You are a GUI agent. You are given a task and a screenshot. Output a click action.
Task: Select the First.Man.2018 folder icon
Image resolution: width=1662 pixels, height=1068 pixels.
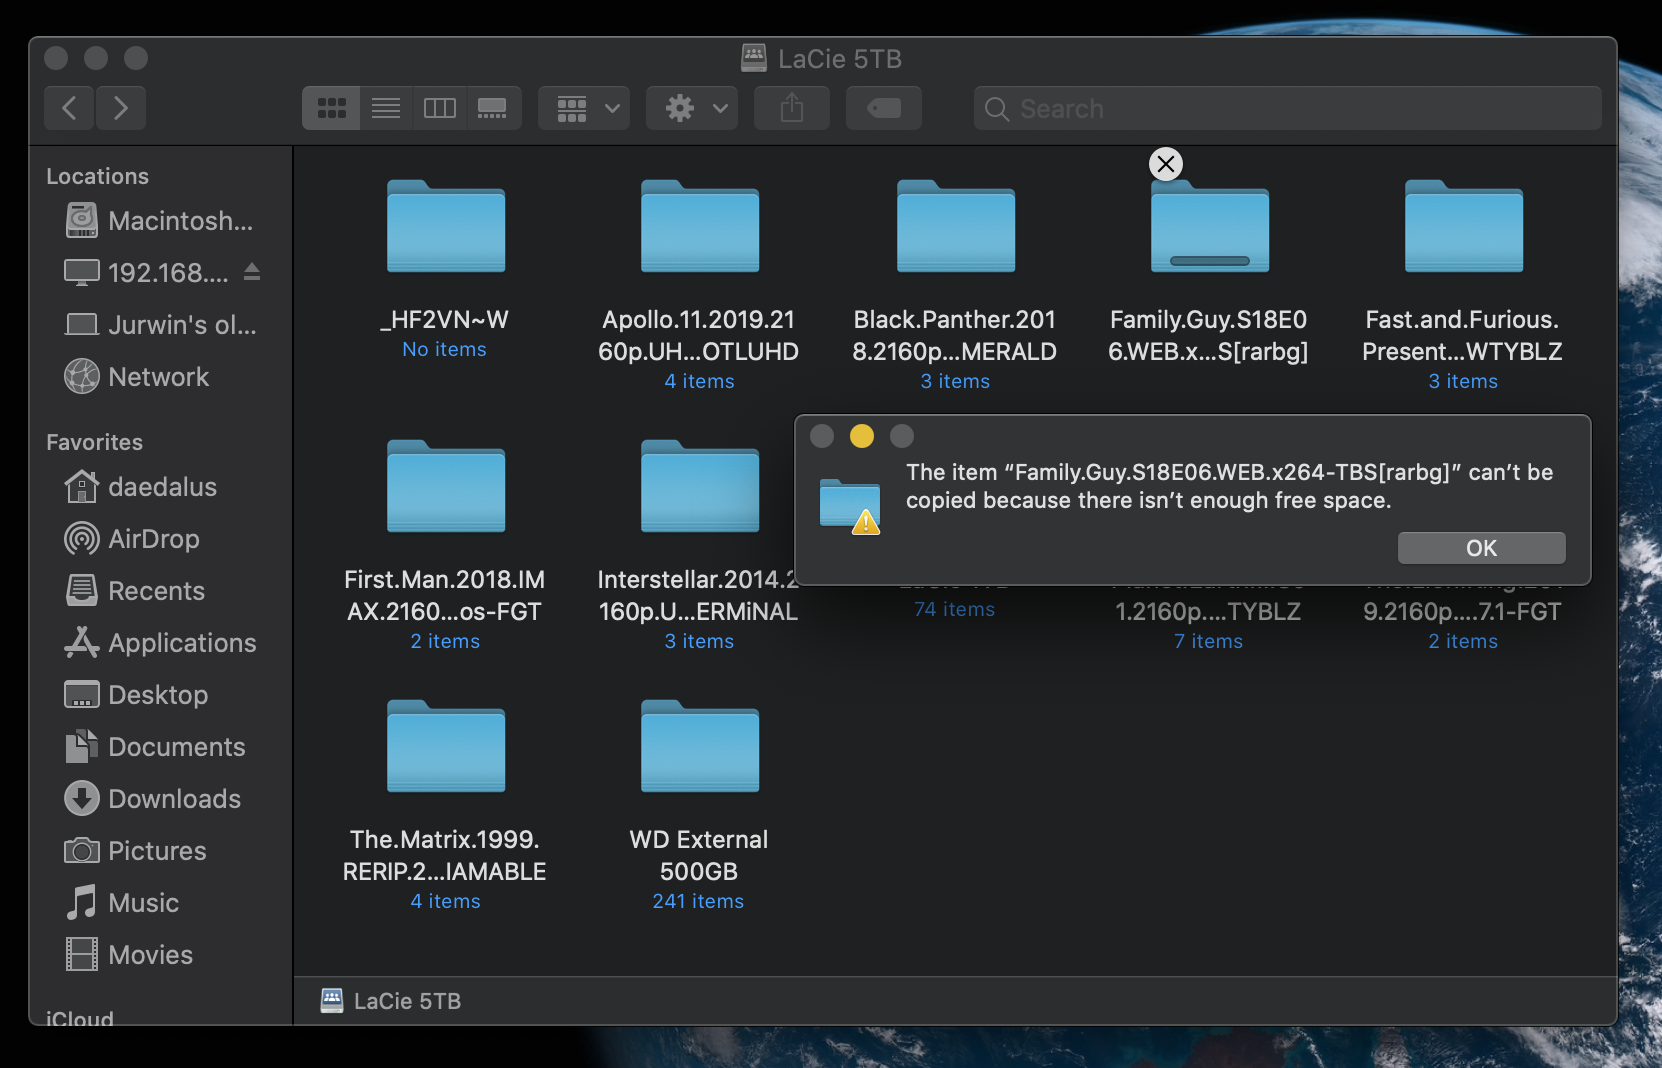tap(446, 486)
